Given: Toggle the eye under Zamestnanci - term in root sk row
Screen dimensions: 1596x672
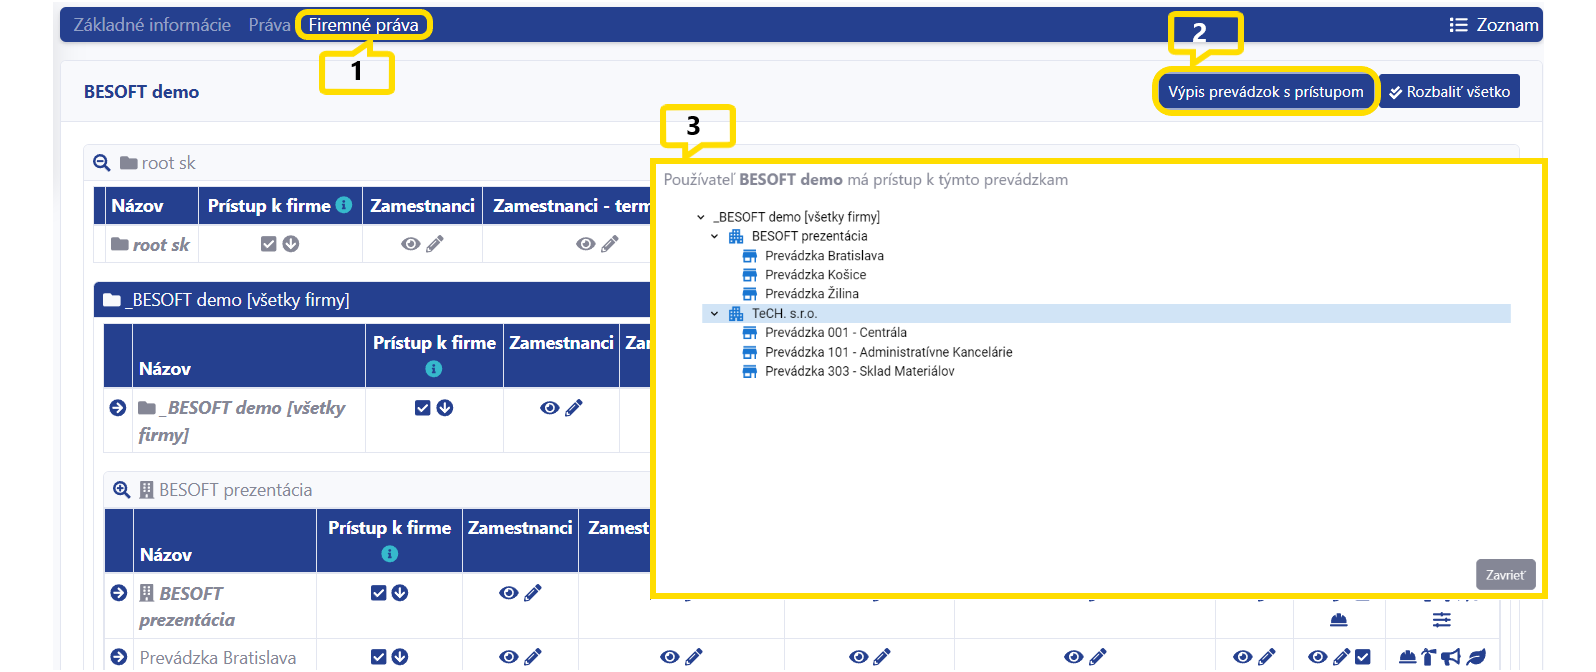Looking at the screenshot, I should 586,243.
